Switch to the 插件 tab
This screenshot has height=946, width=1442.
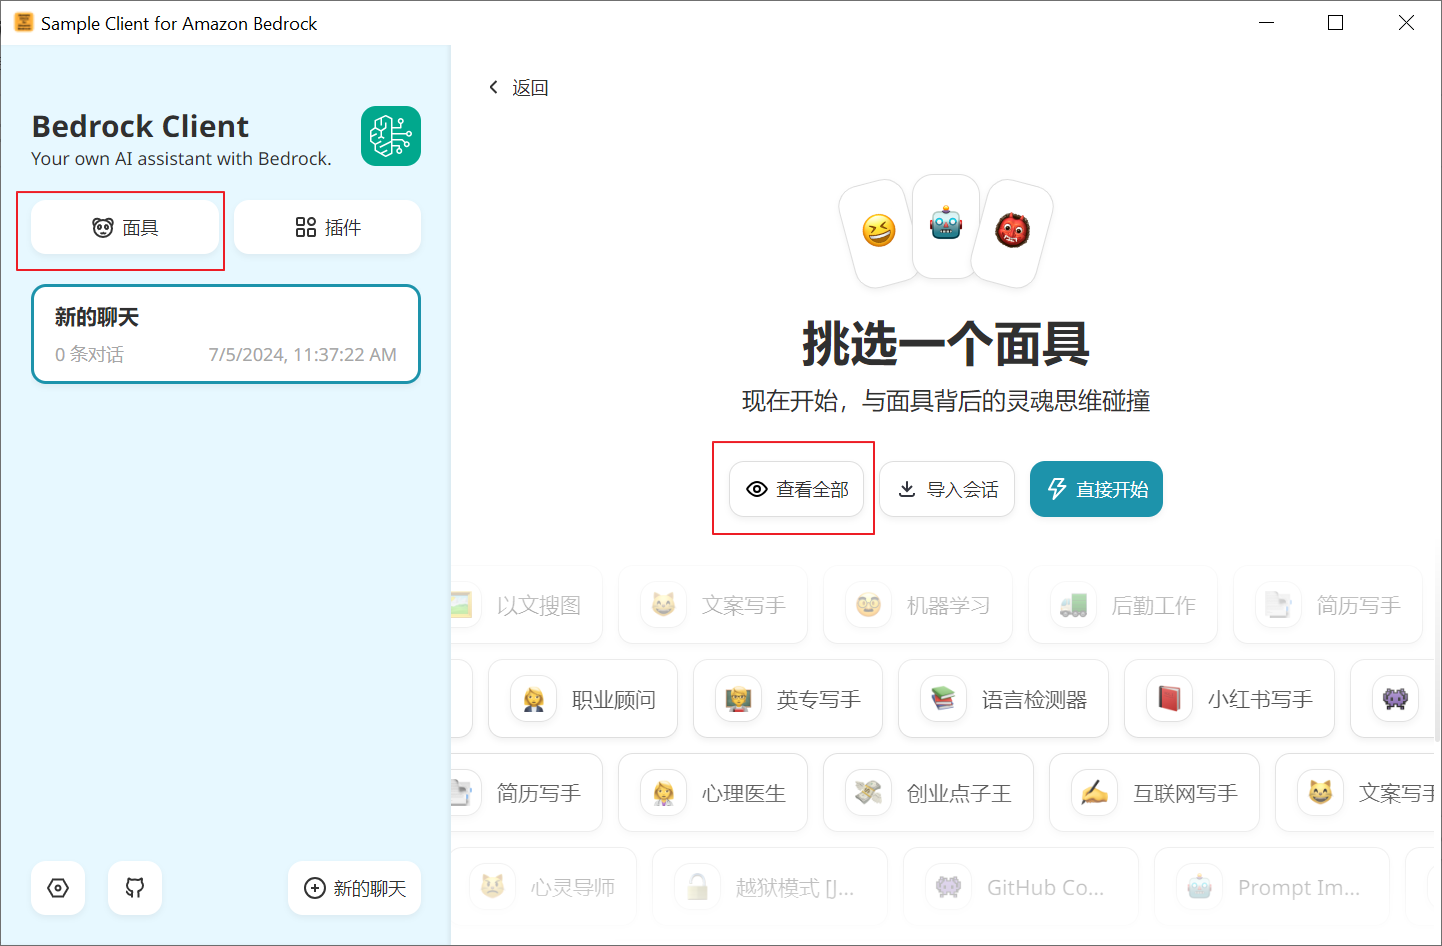click(327, 227)
